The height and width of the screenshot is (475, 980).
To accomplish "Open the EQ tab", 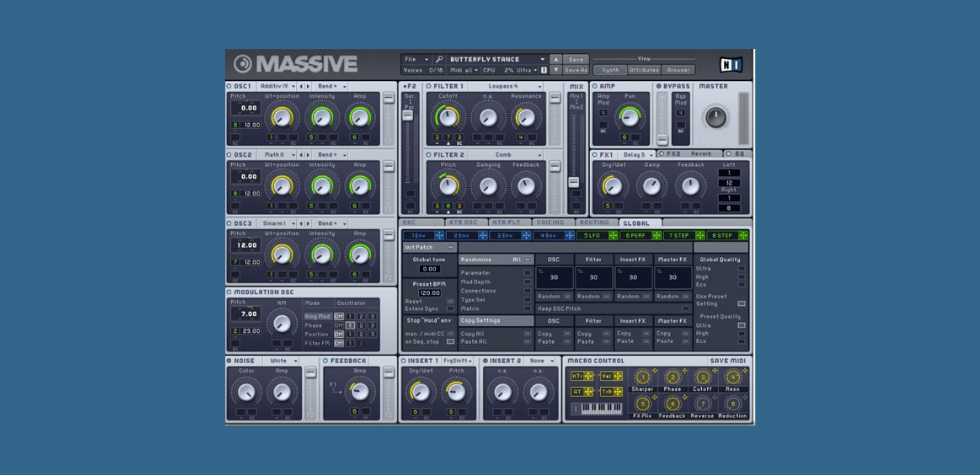I will (738, 154).
